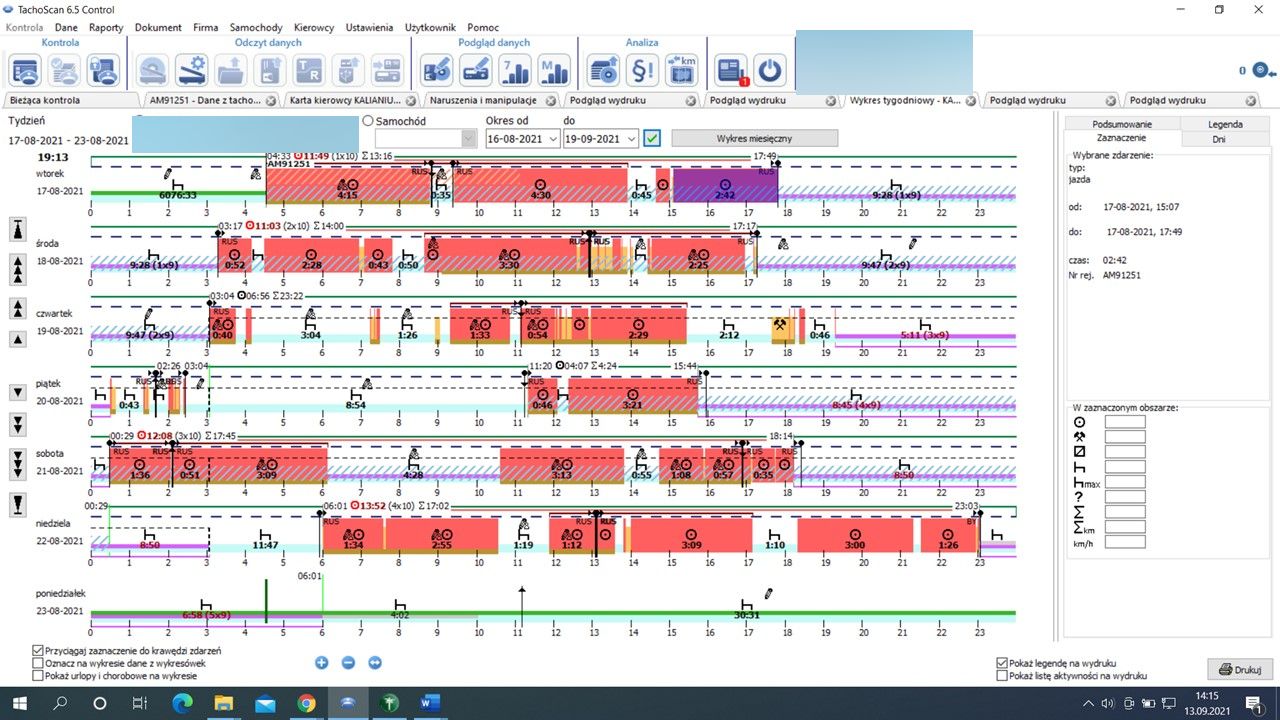Select the Samochód radio button
Screen dimensions: 1280x720
pyautogui.click(x=368, y=121)
